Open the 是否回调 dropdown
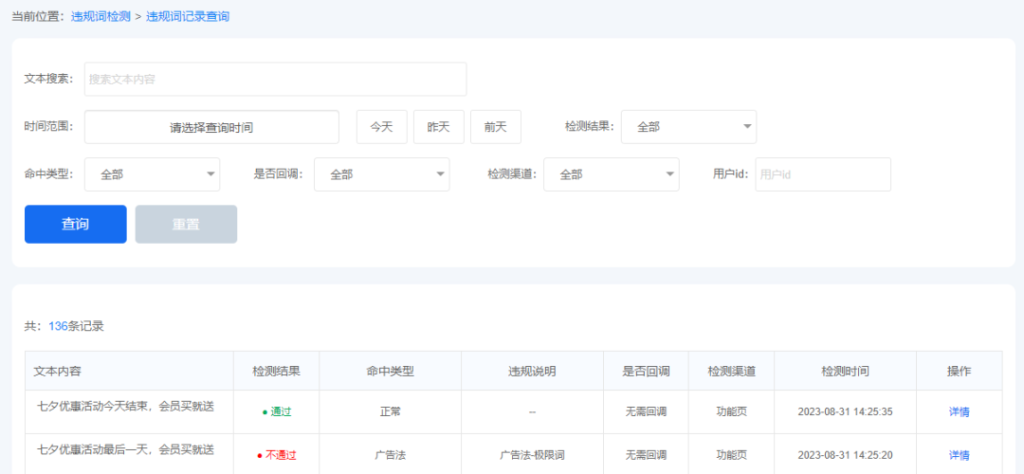The width and height of the screenshot is (1024, 474). pyautogui.click(x=382, y=174)
